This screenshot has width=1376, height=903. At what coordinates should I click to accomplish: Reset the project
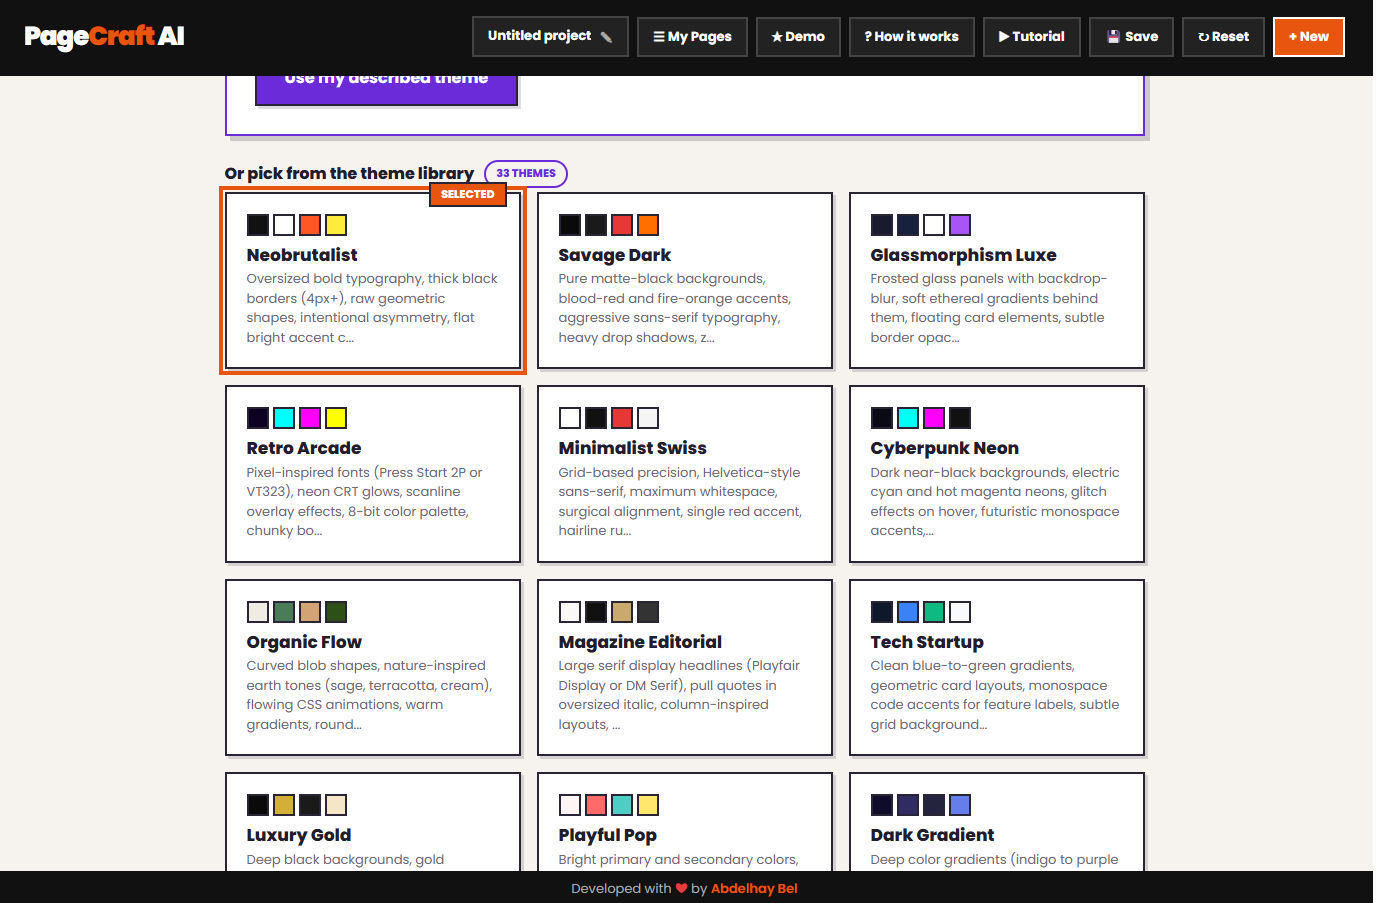(1223, 37)
